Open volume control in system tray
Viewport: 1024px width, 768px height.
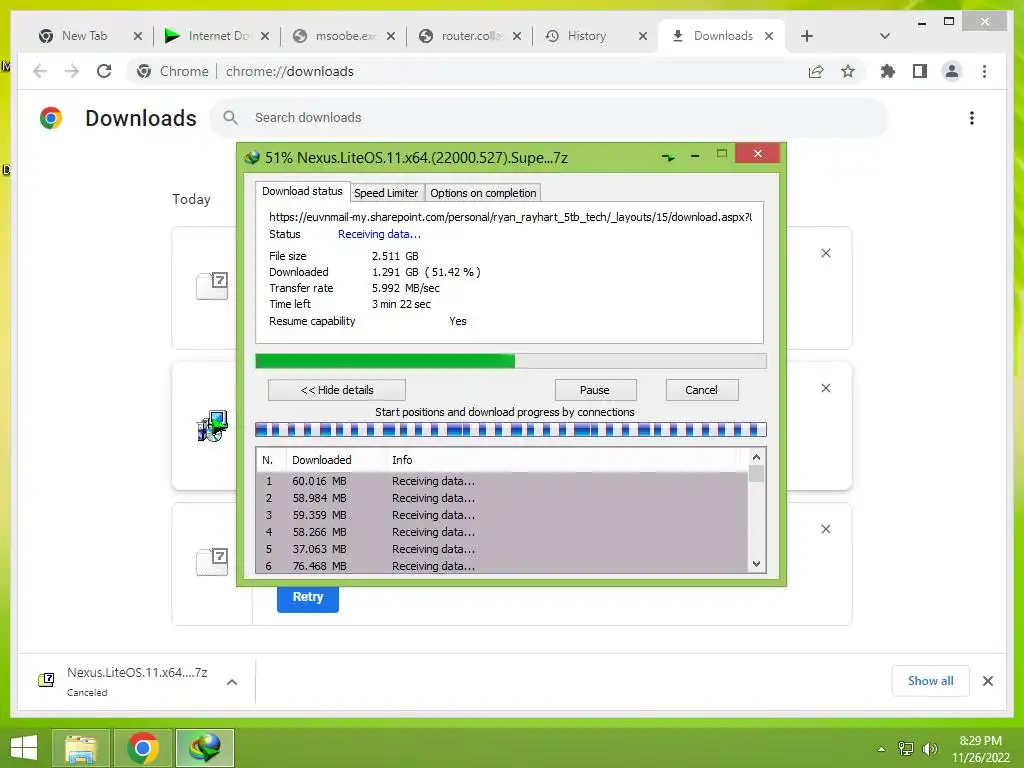pos(929,748)
